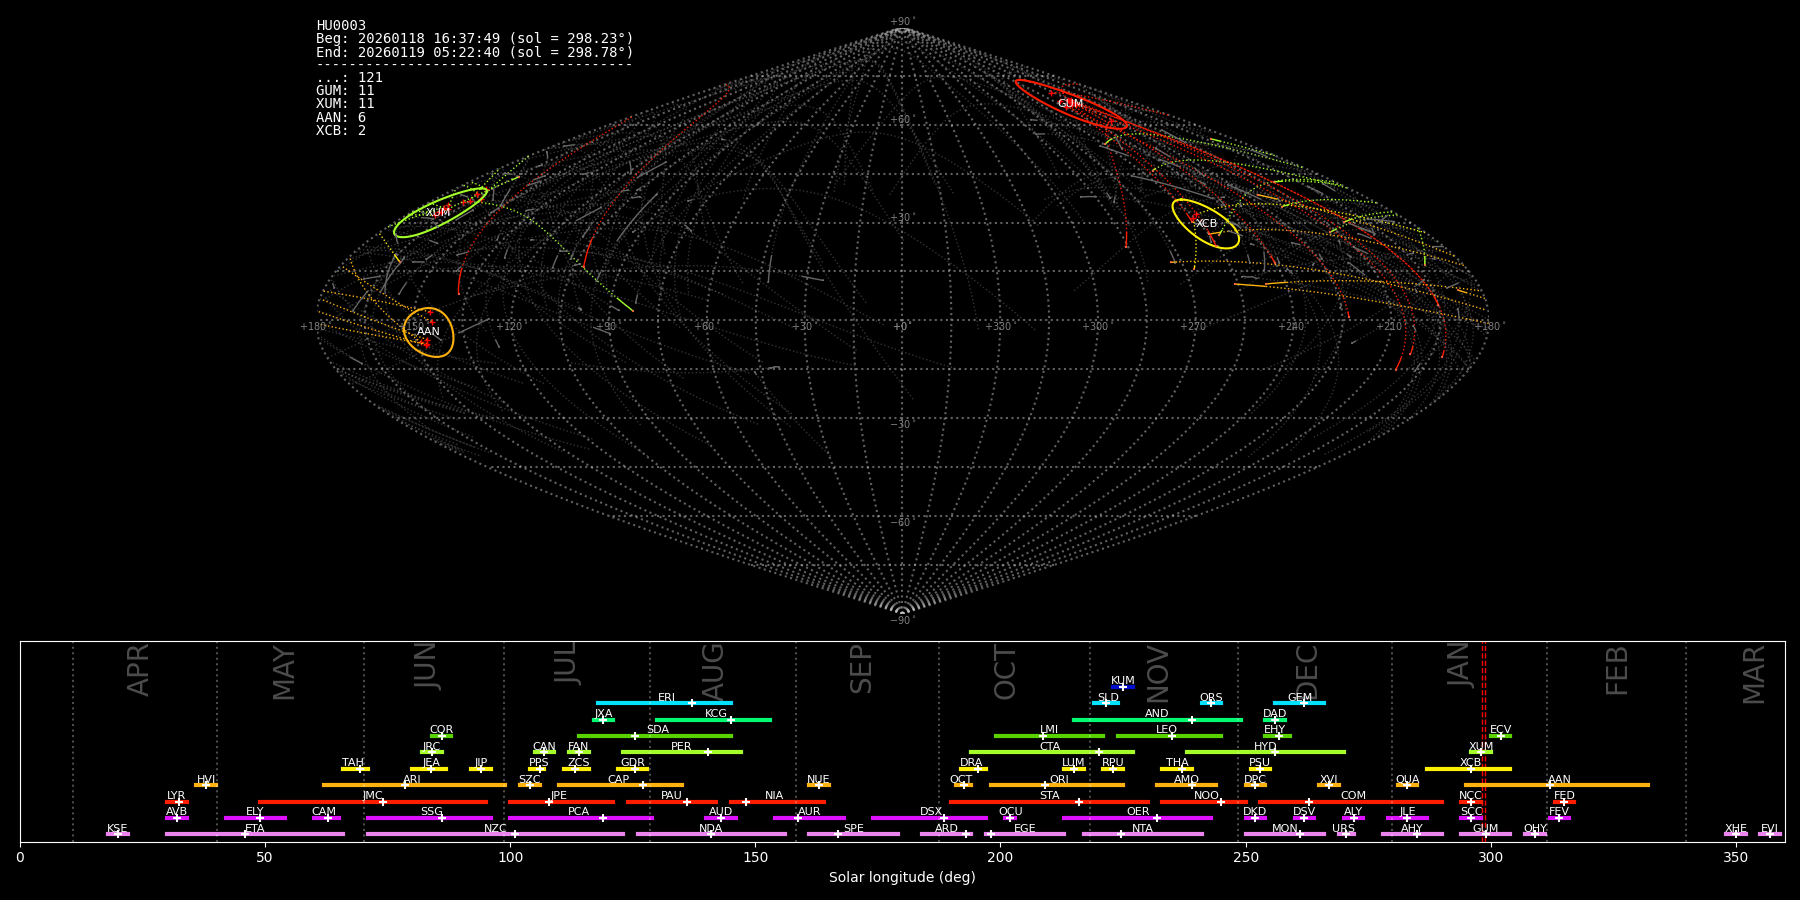This screenshot has width=1800, height=900.
Task: Click the +300° right ascension label
Action: point(1095,326)
